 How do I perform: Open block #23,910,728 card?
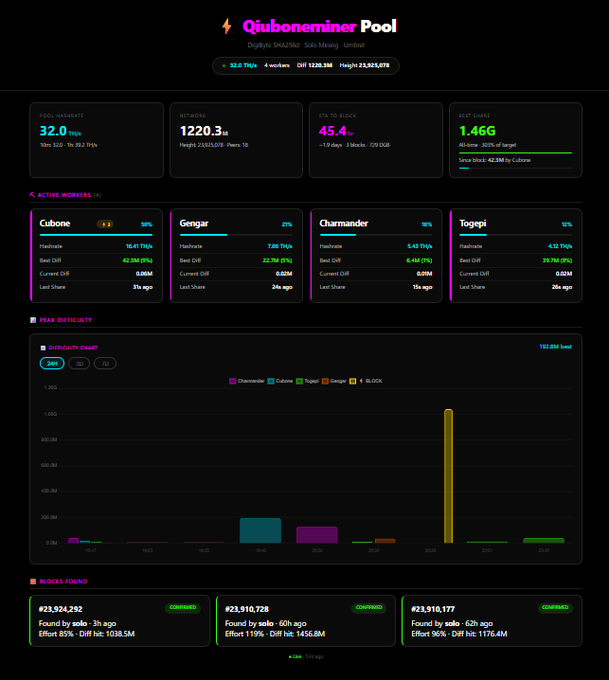[x=306, y=621]
